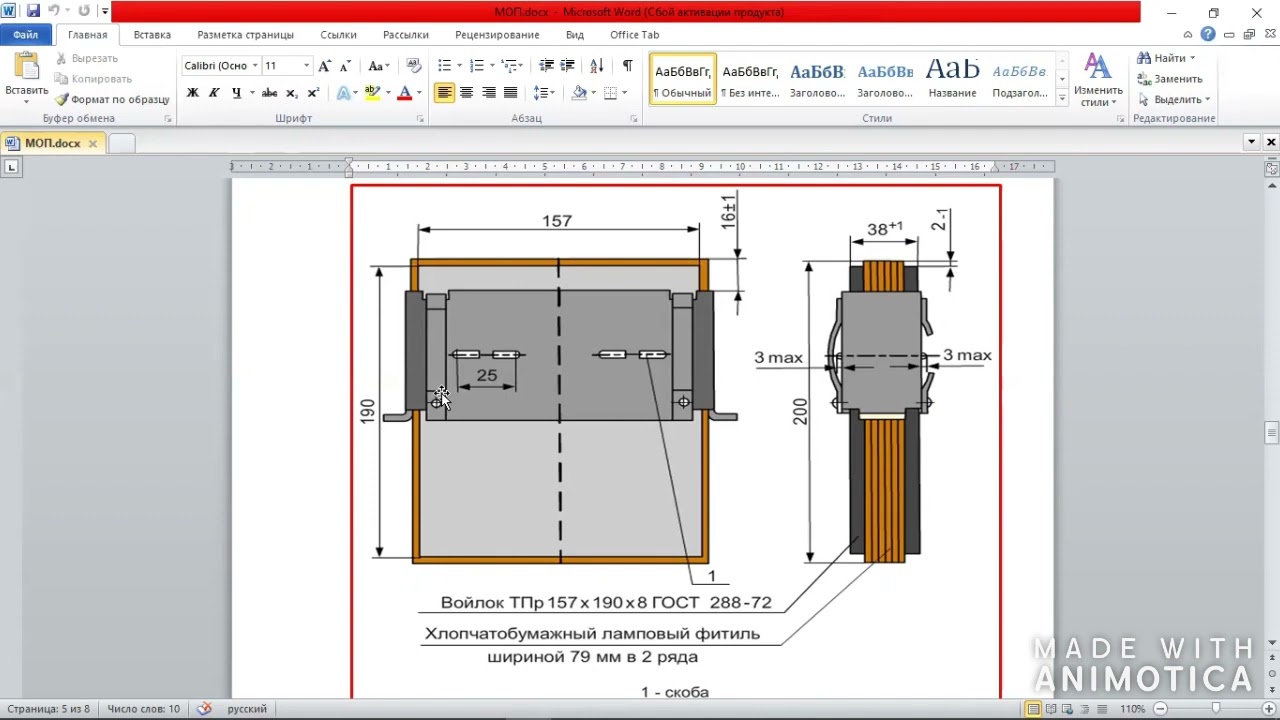Open the Рецензирование (Review) tab

coord(497,34)
